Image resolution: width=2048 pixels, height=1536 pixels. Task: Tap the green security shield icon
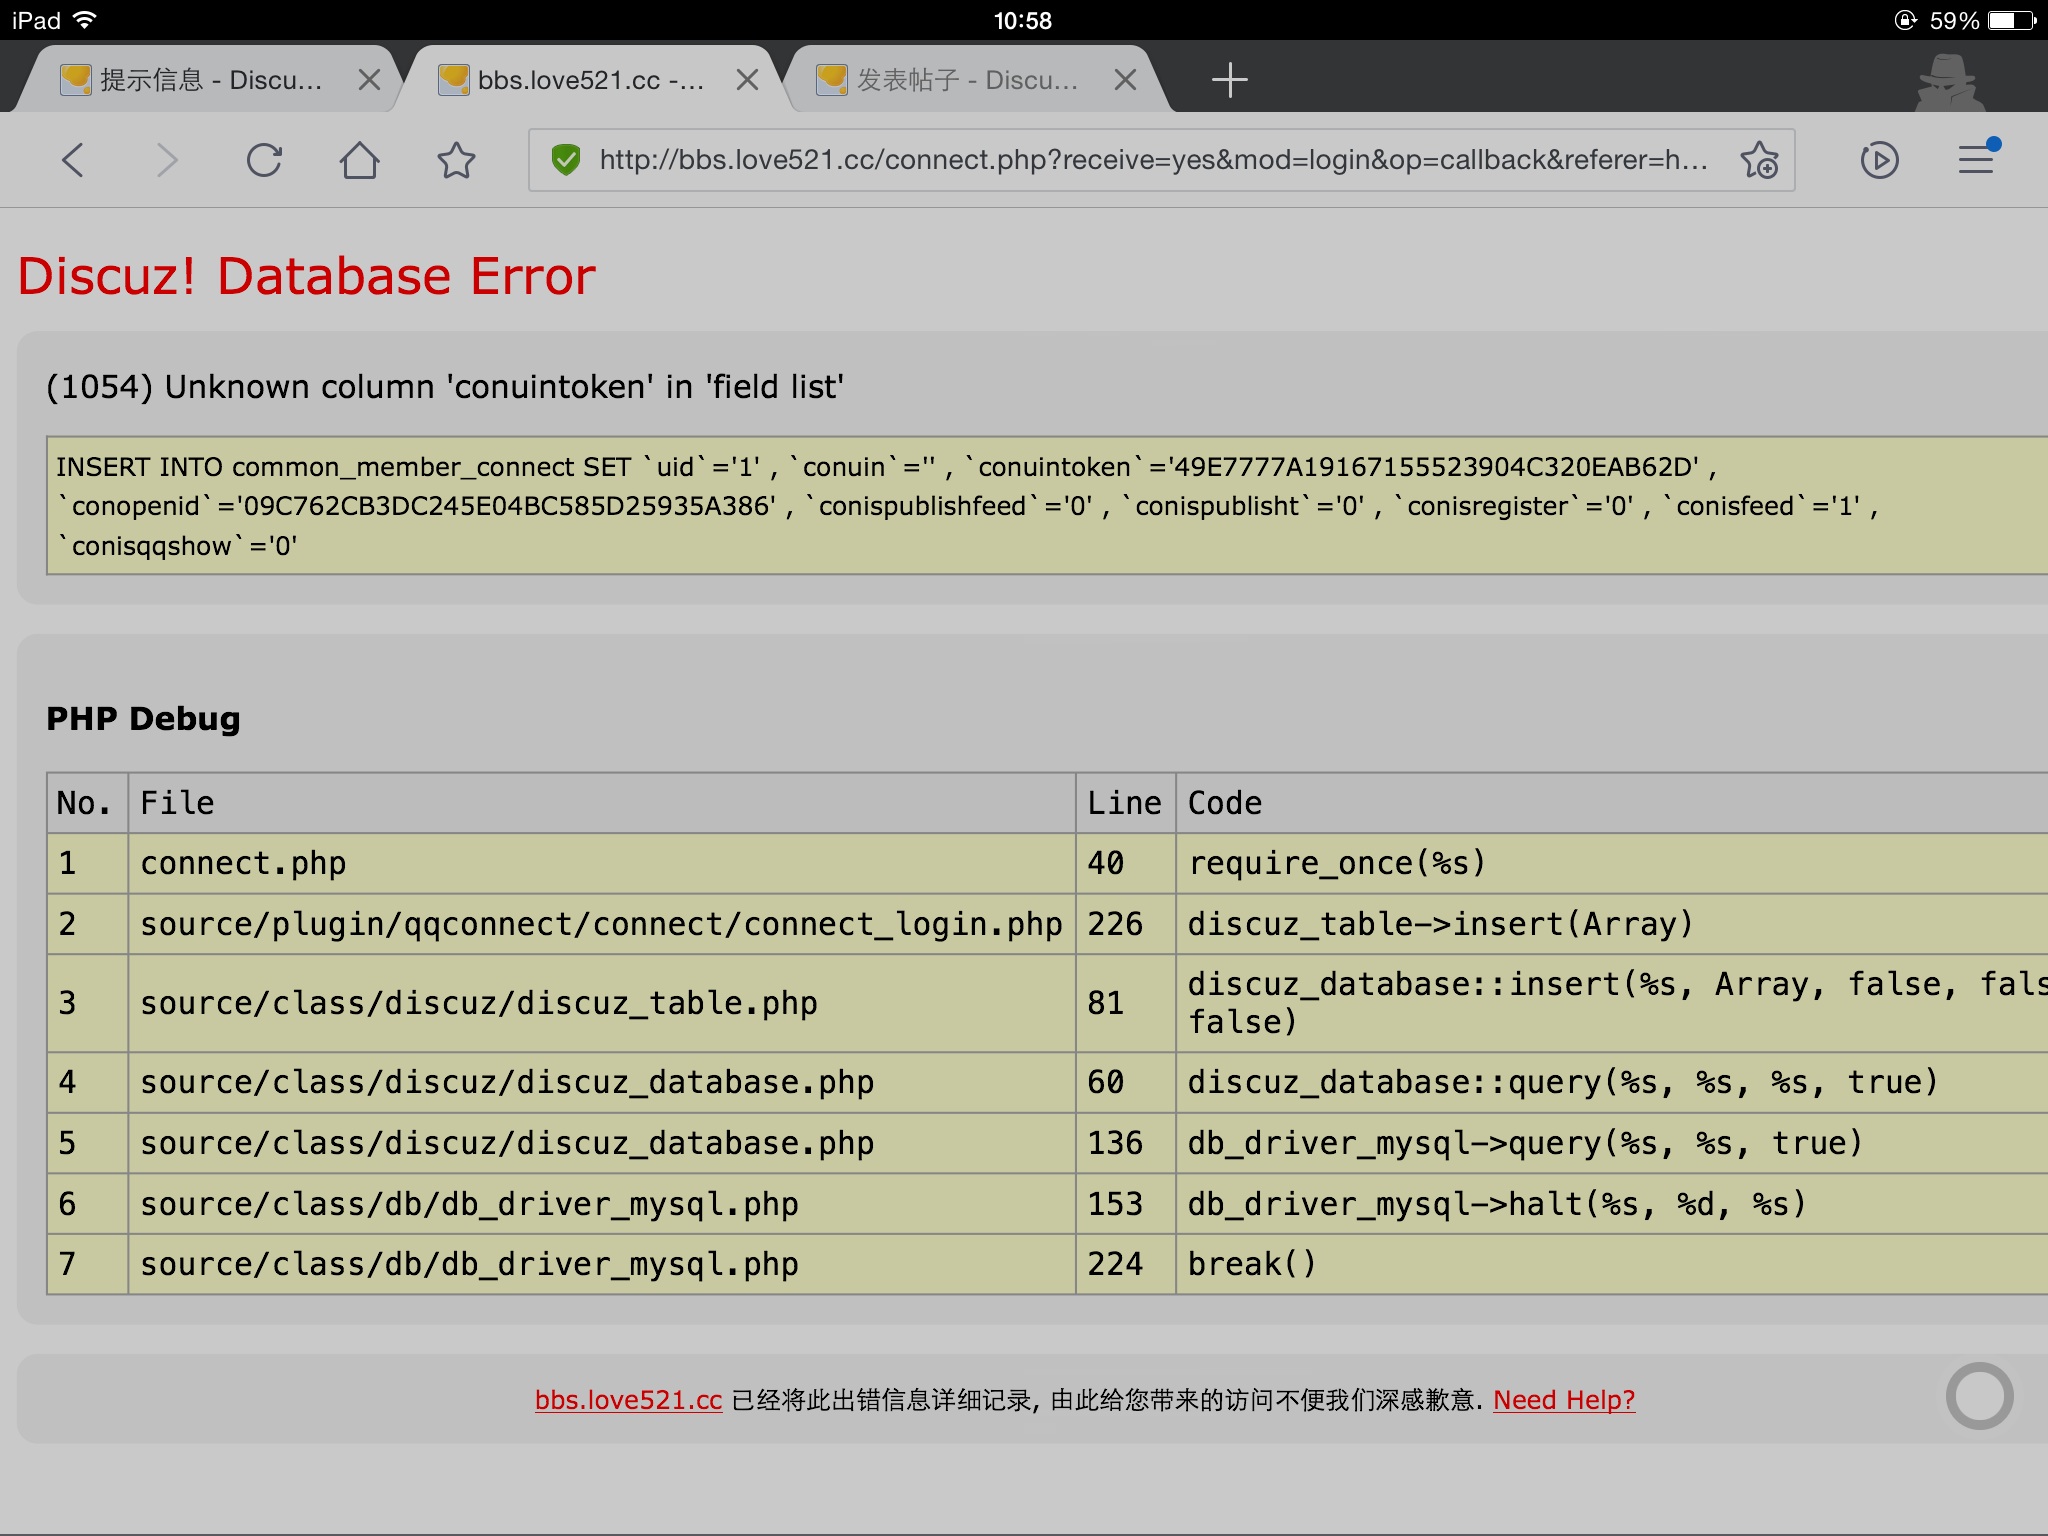566,160
